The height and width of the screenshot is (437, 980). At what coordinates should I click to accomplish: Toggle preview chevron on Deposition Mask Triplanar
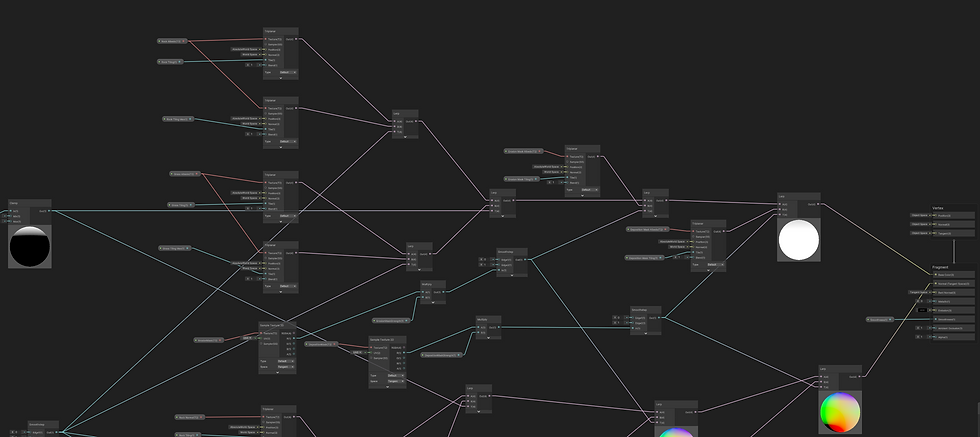pos(708,270)
